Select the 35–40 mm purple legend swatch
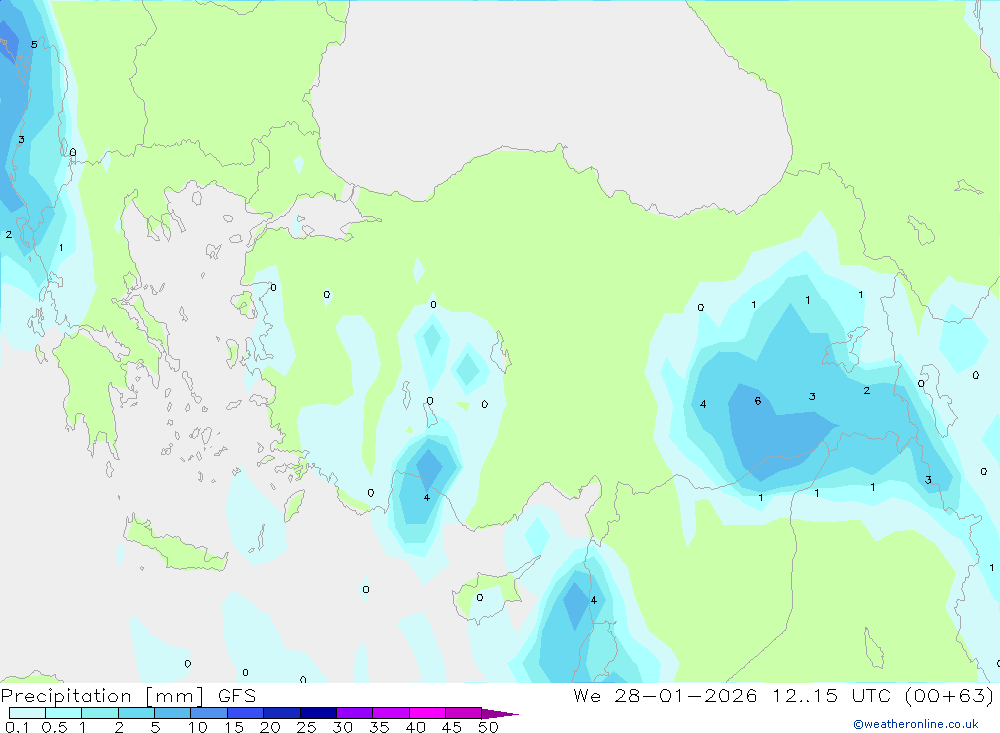 pyautogui.click(x=390, y=713)
